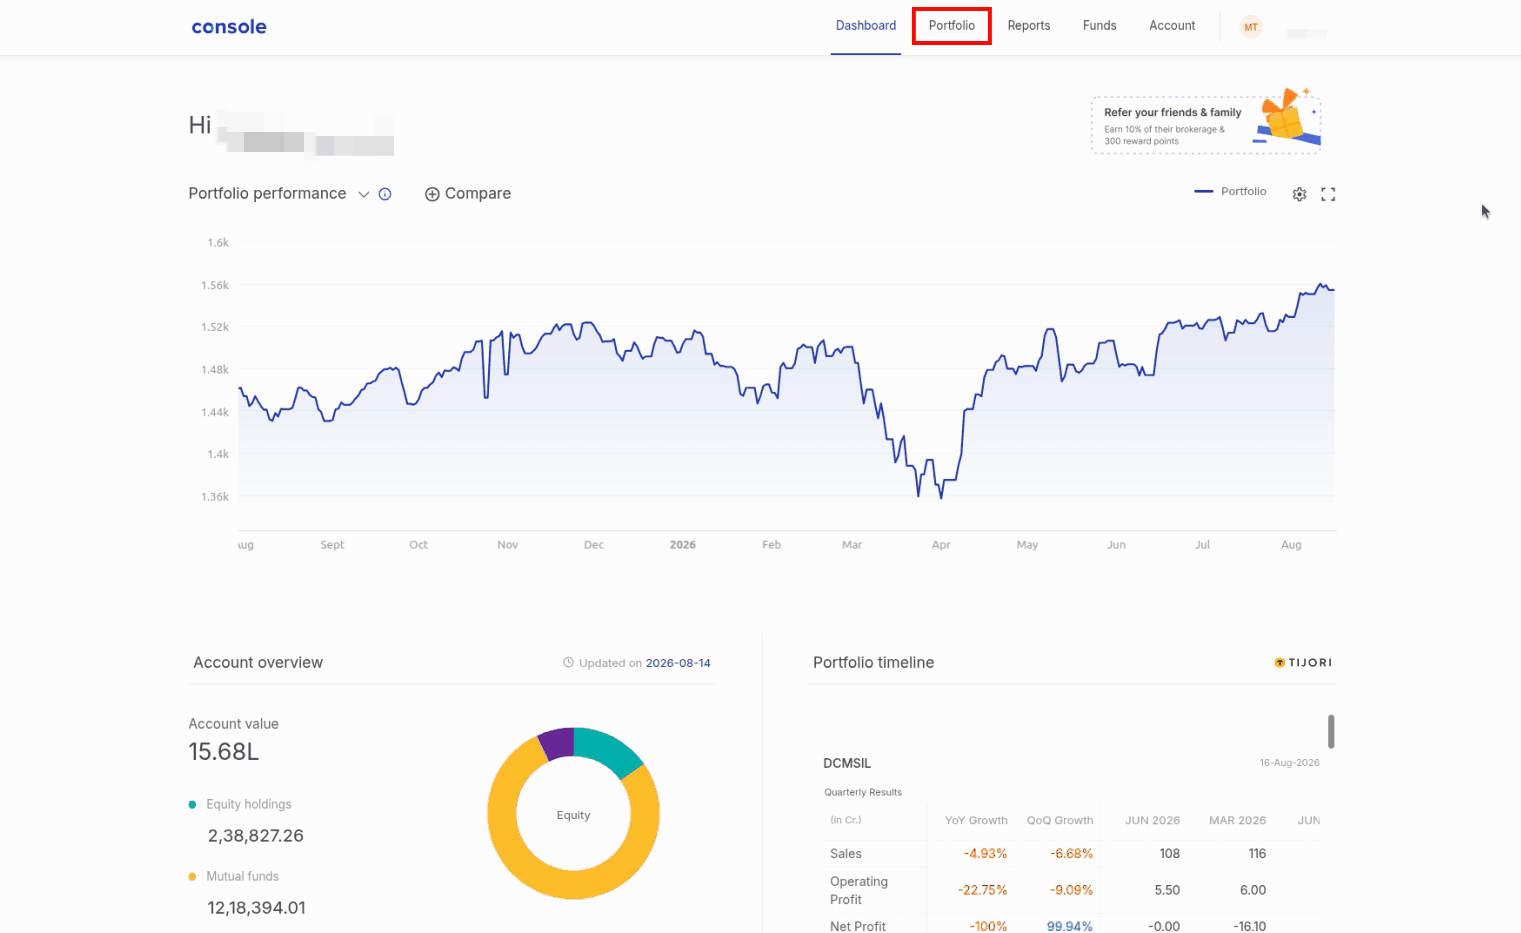1521x933 pixels.
Task: Expand the Portfolio performance dropdown chevron
Action: [364, 194]
